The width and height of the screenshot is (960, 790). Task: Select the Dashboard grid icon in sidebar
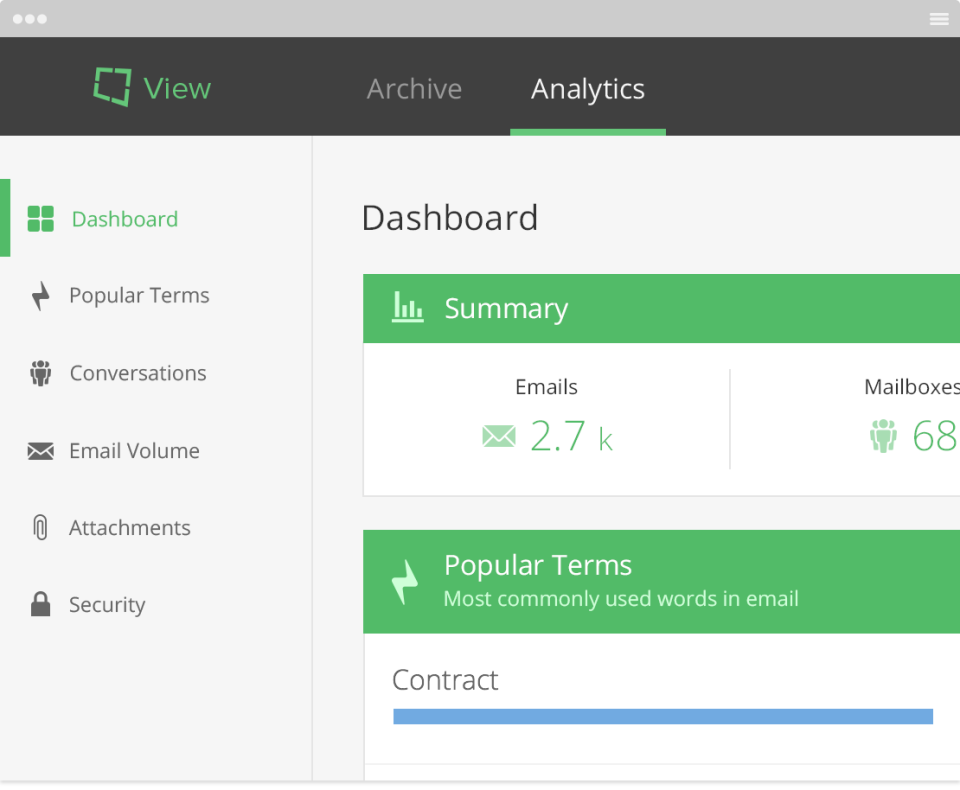[41, 218]
